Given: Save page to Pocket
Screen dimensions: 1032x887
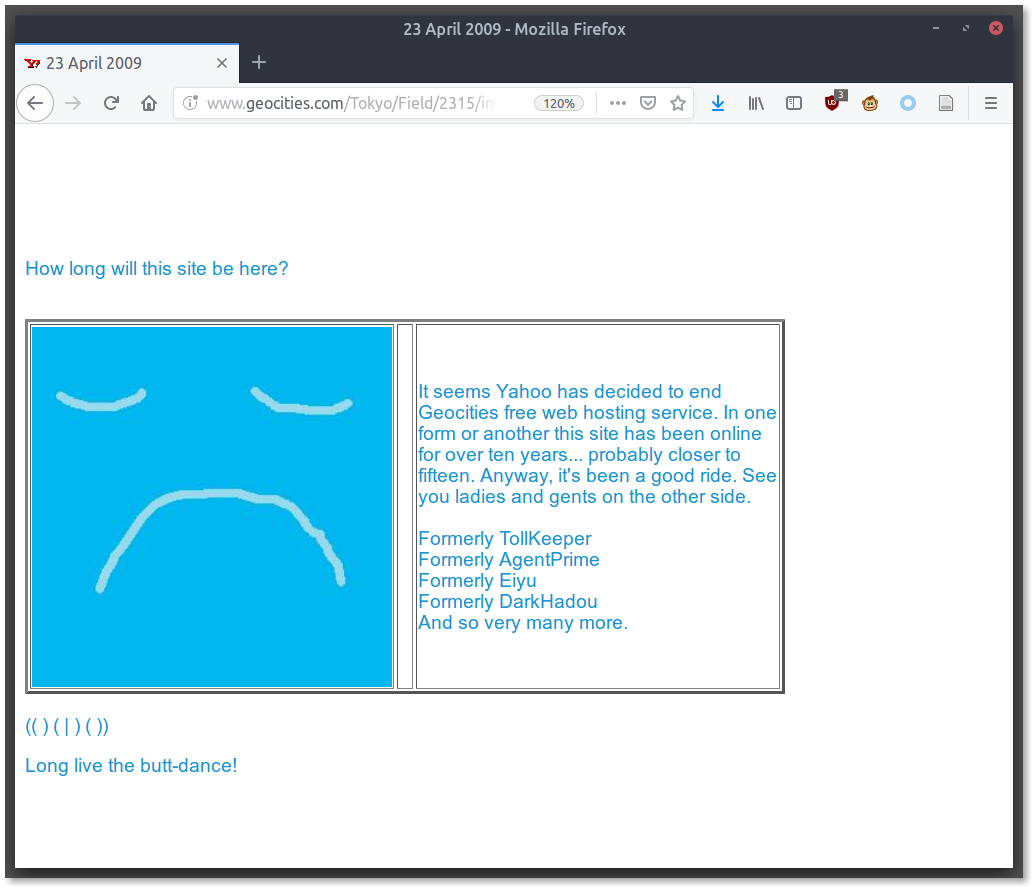Looking at the screenshot, I should (x=648, y=103).
